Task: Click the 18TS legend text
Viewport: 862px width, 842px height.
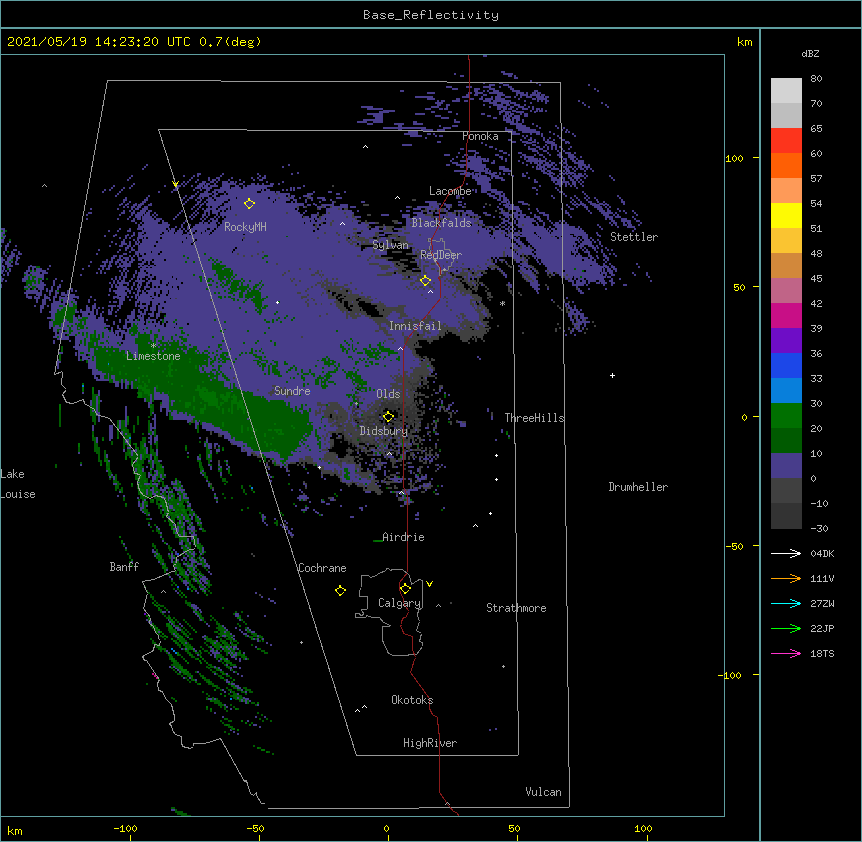Action: tap(822, 653)
